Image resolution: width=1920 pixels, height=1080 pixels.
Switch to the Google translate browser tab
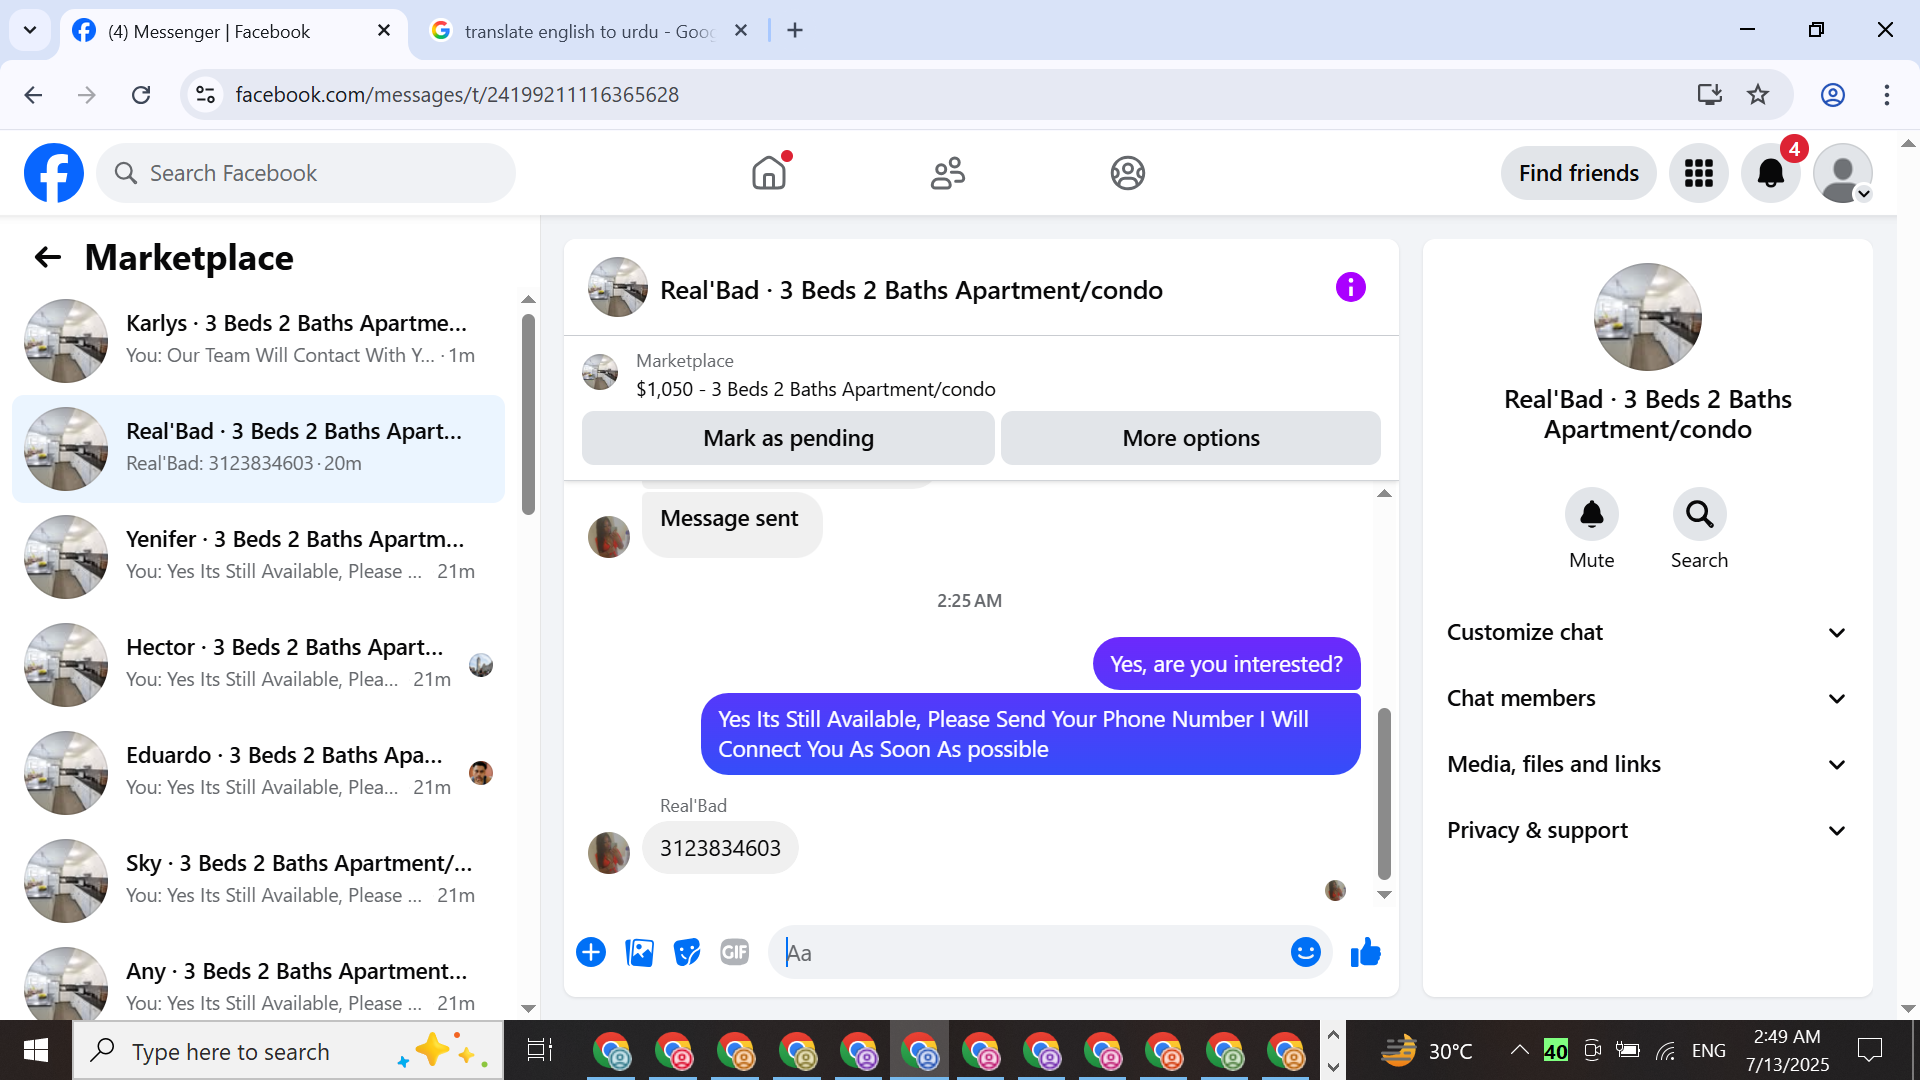tap(588, 31)
